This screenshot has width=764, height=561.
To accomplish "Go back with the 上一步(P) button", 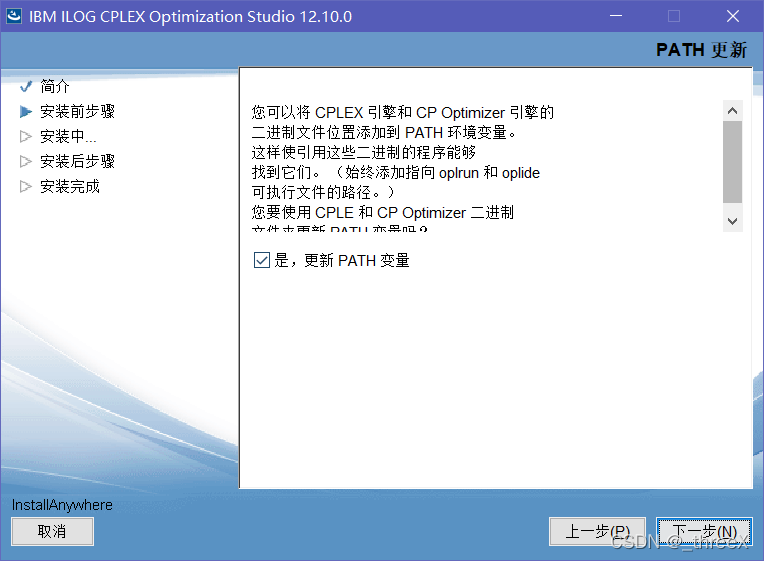I will click(597, 531).
